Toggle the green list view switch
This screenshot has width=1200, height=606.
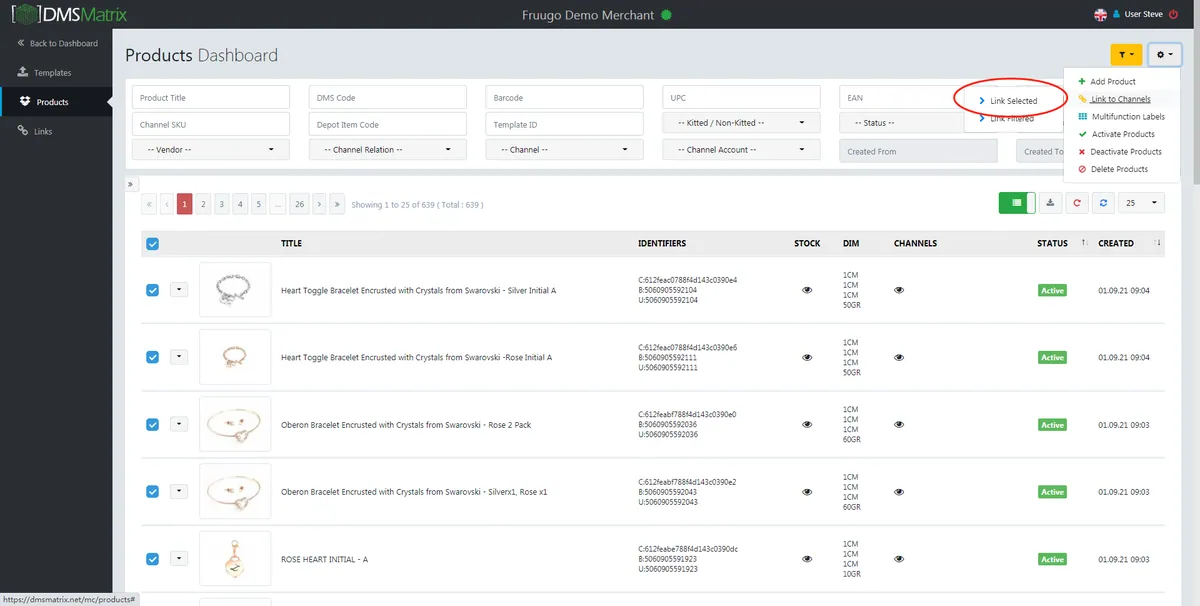click(x=1017, y=203)
